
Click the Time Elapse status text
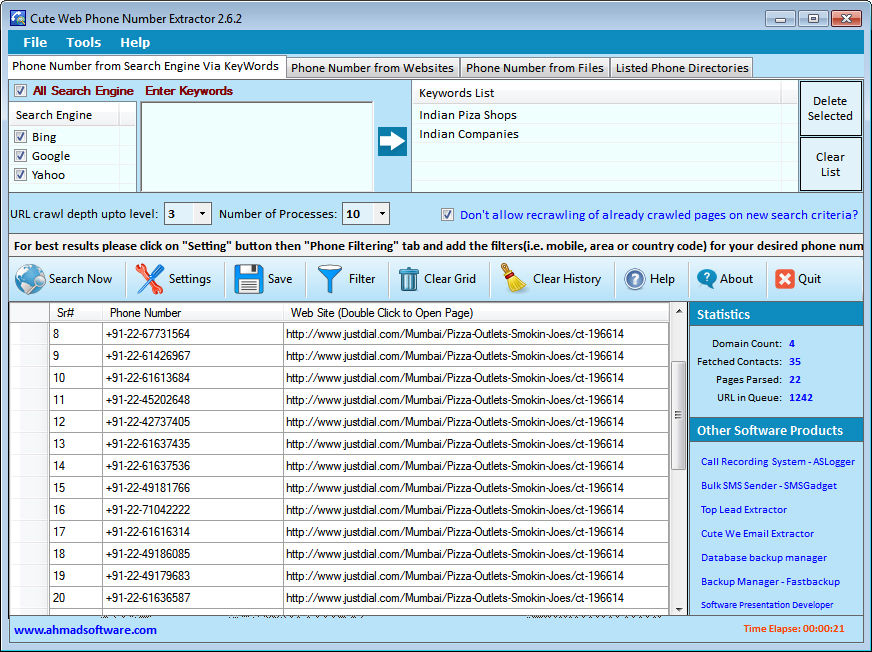click(x=794, y=629)
